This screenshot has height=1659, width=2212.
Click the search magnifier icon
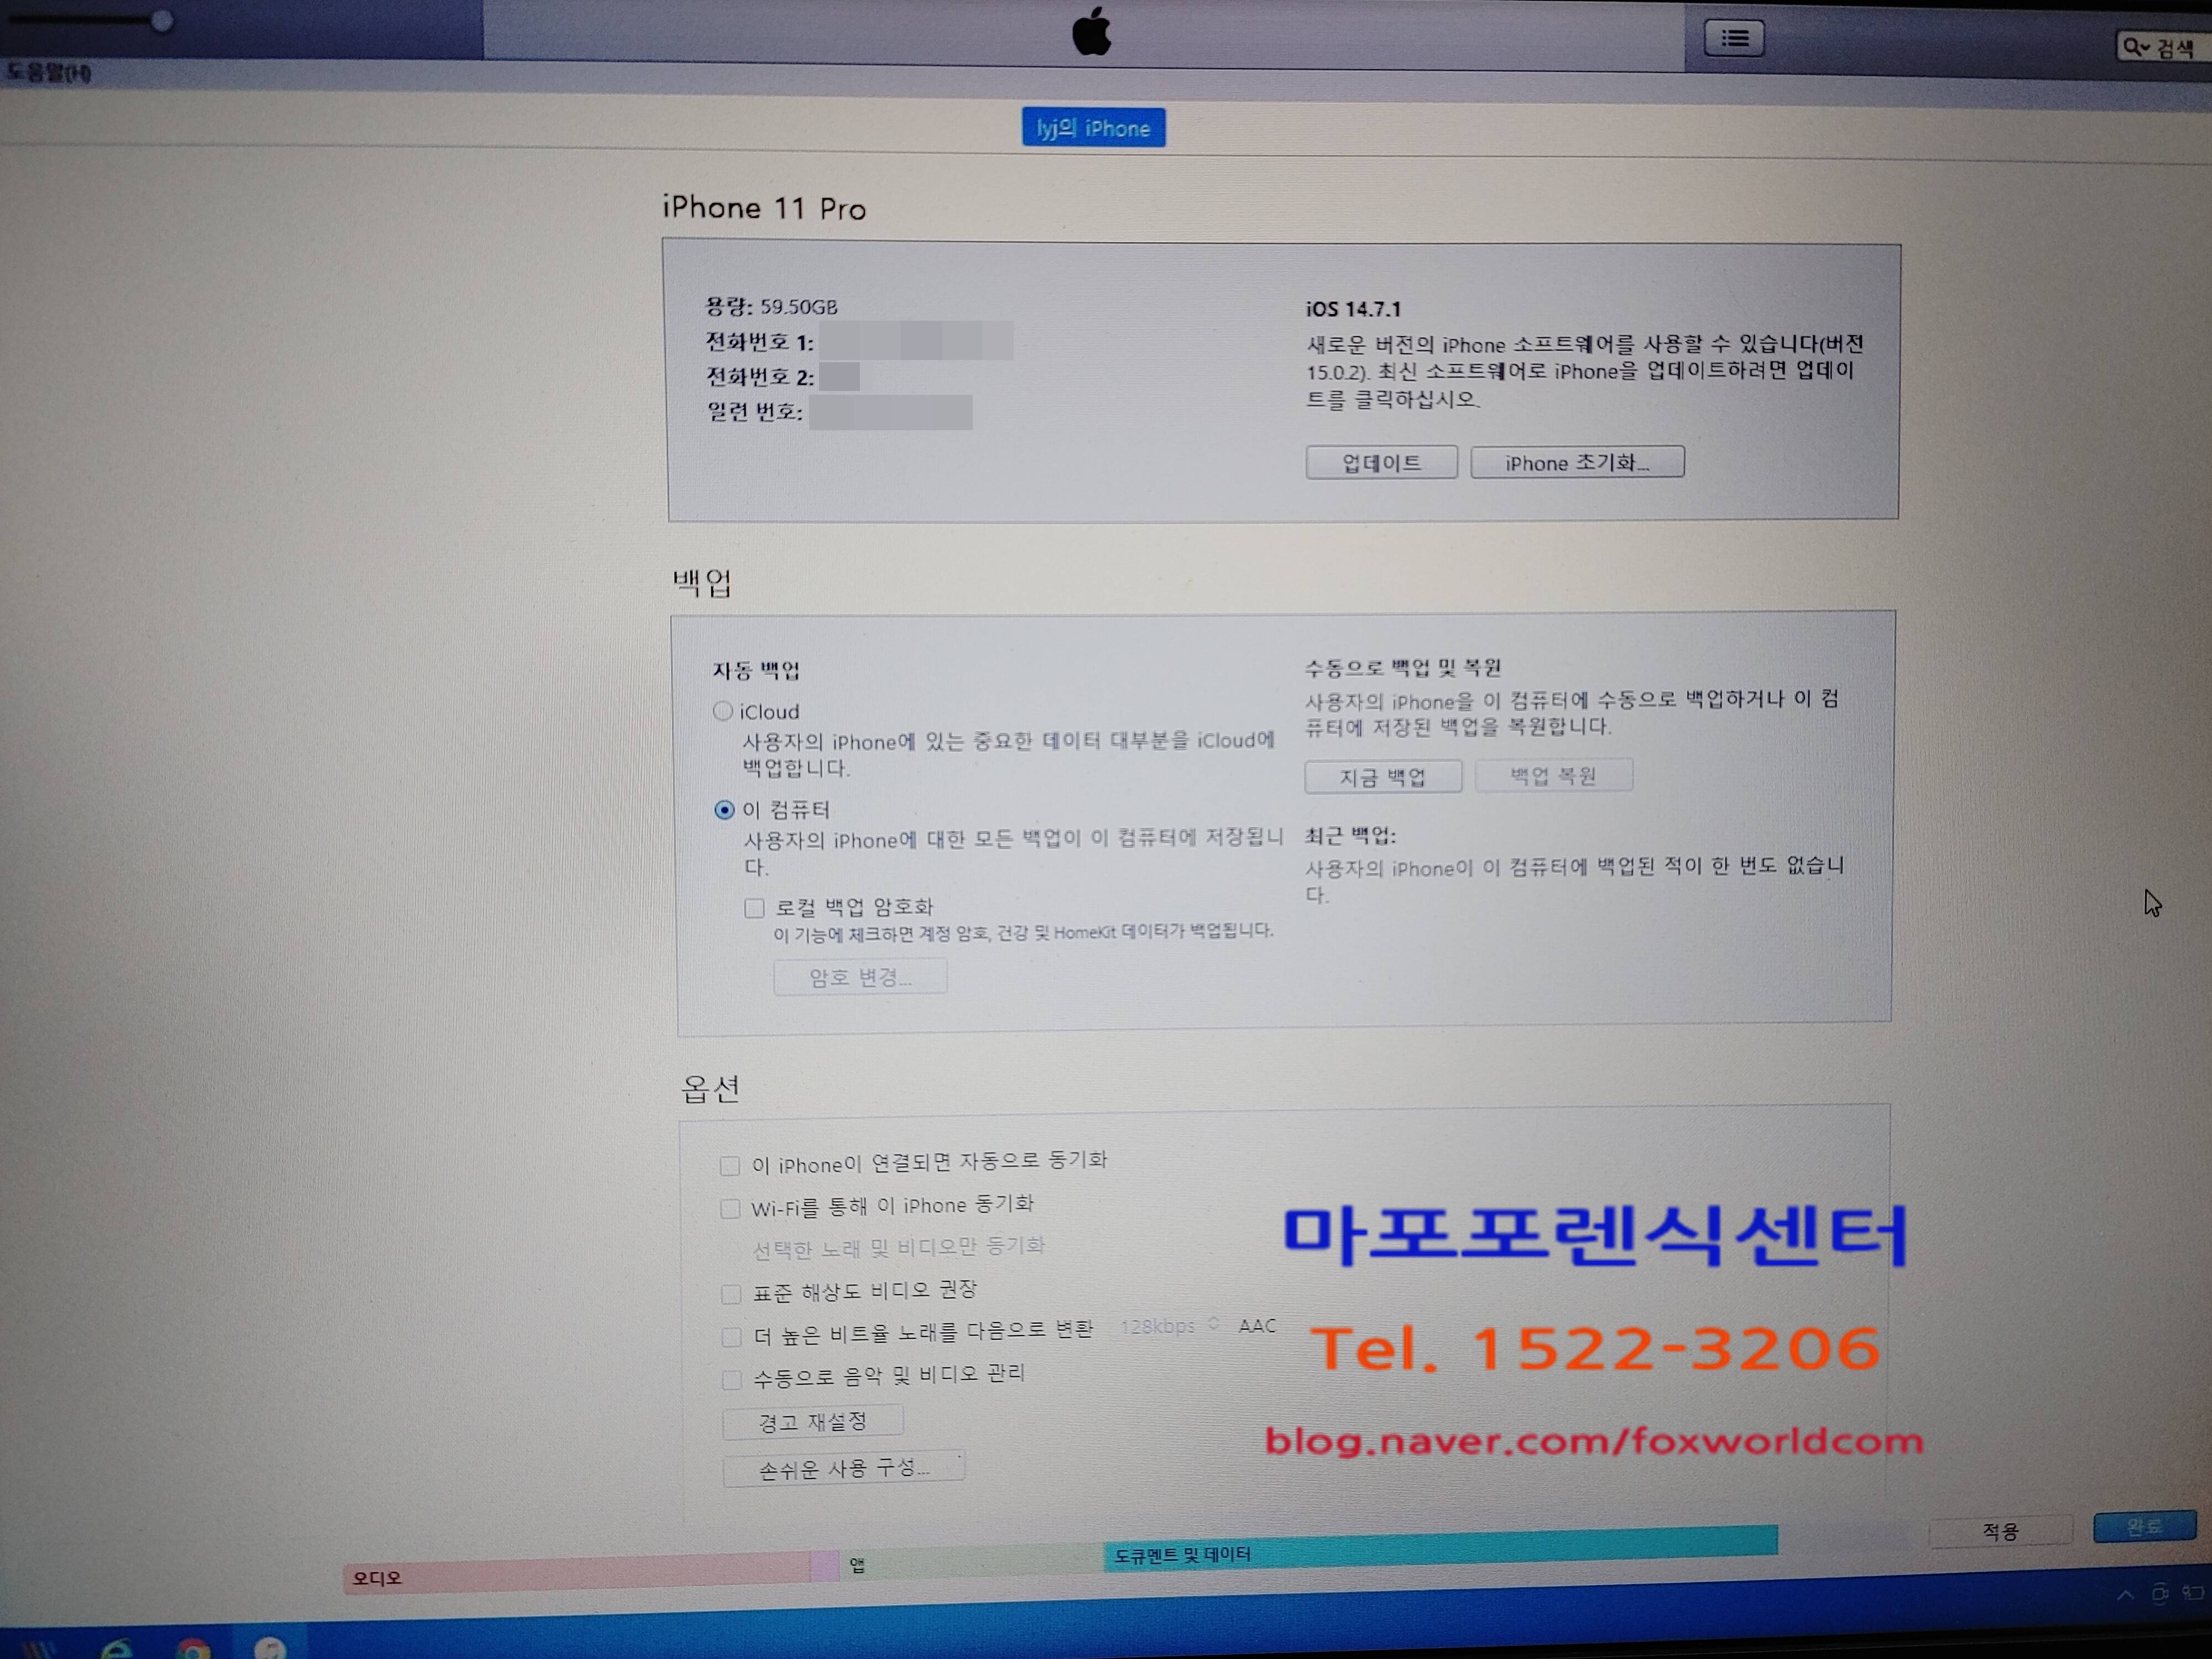pos(2134,46)
